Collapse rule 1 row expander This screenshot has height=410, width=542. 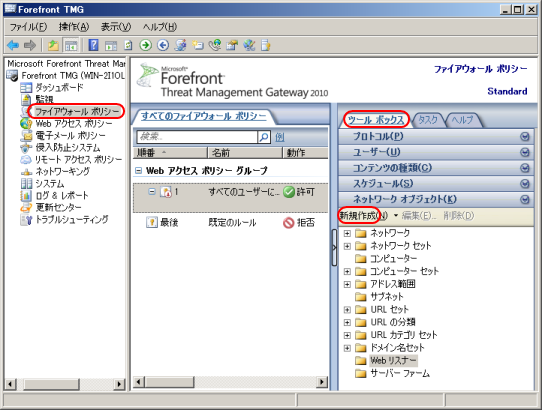coord(152,192)
